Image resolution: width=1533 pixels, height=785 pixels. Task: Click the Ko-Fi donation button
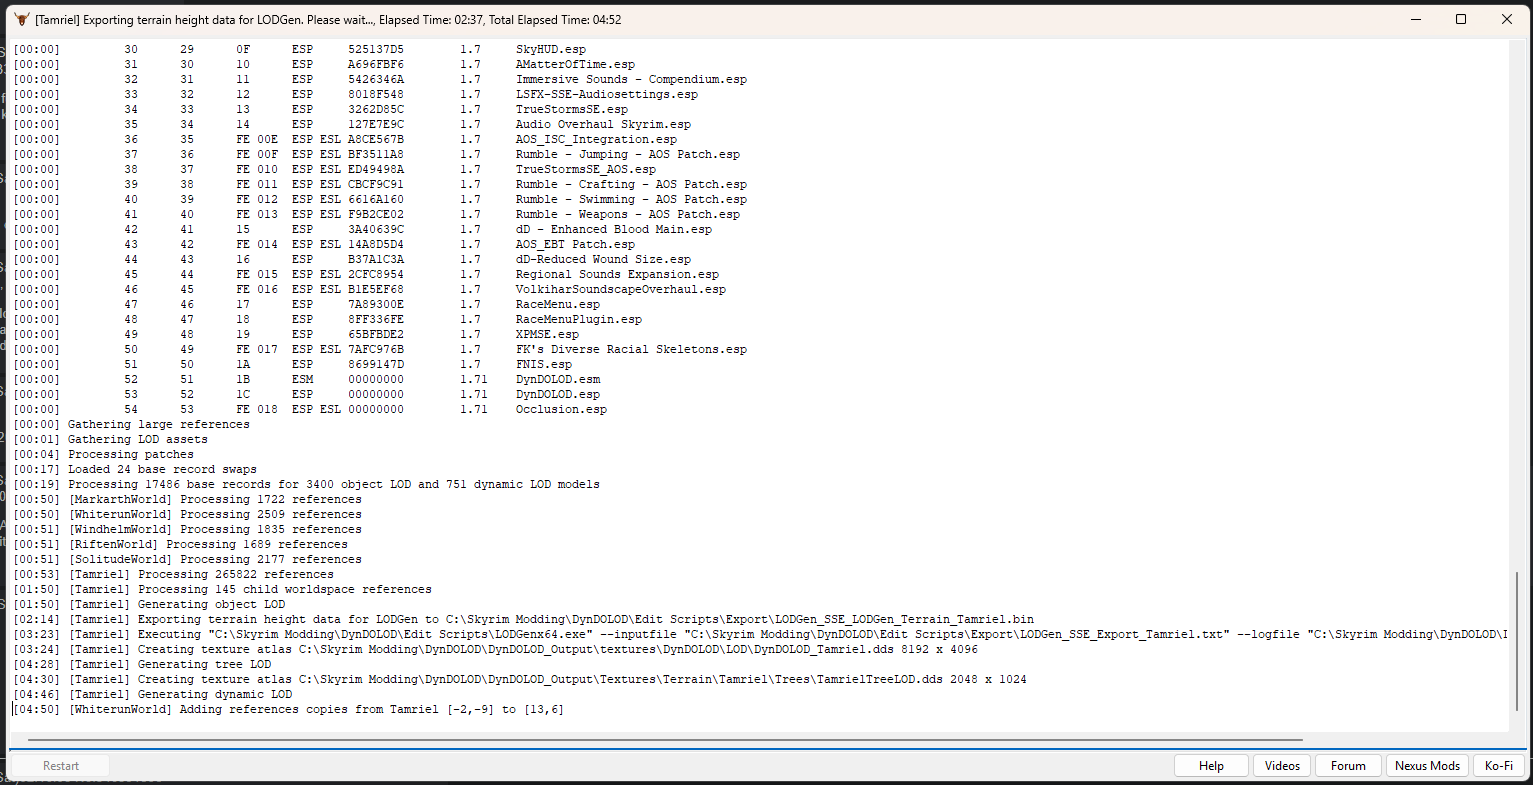pos(1499,766)
